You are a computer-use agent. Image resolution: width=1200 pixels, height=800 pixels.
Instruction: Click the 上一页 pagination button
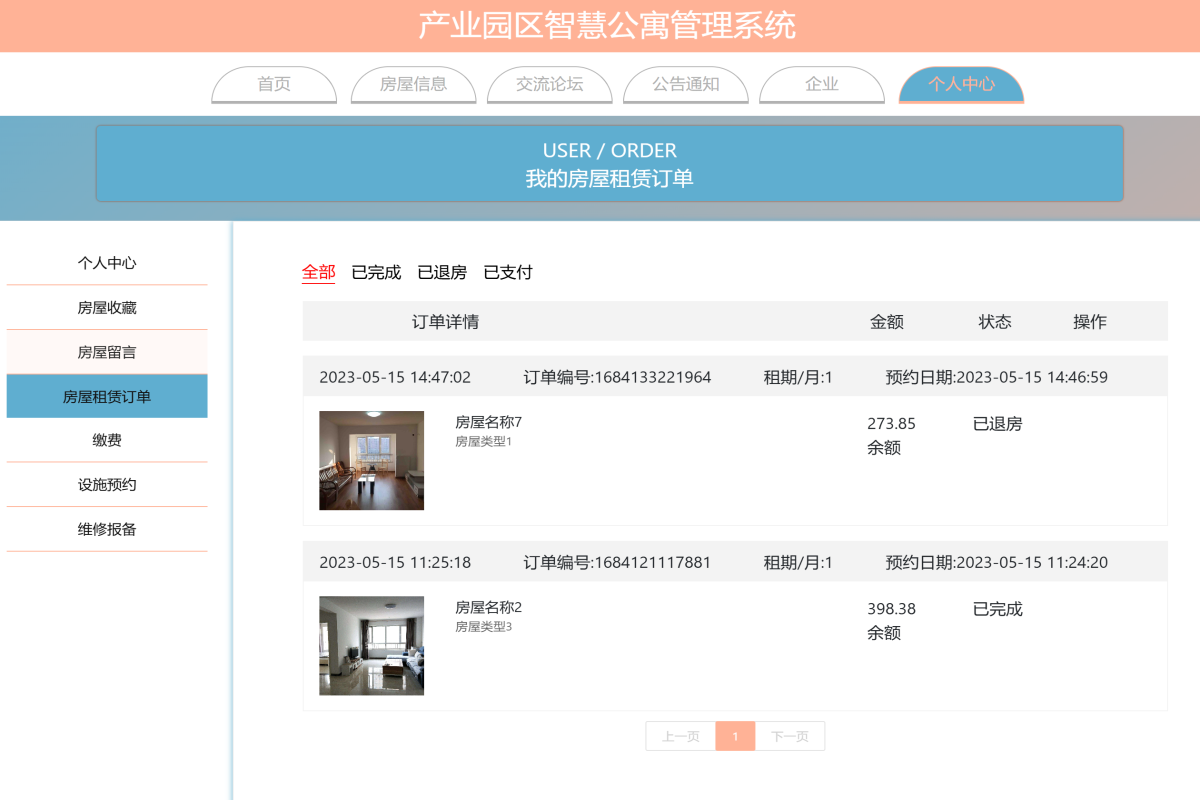680,736
